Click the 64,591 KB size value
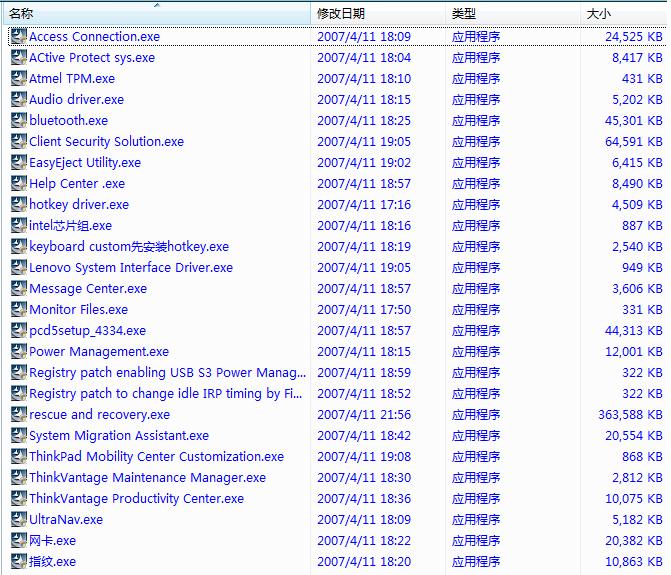This screenshot has width=671, height=575. point(634,142)
